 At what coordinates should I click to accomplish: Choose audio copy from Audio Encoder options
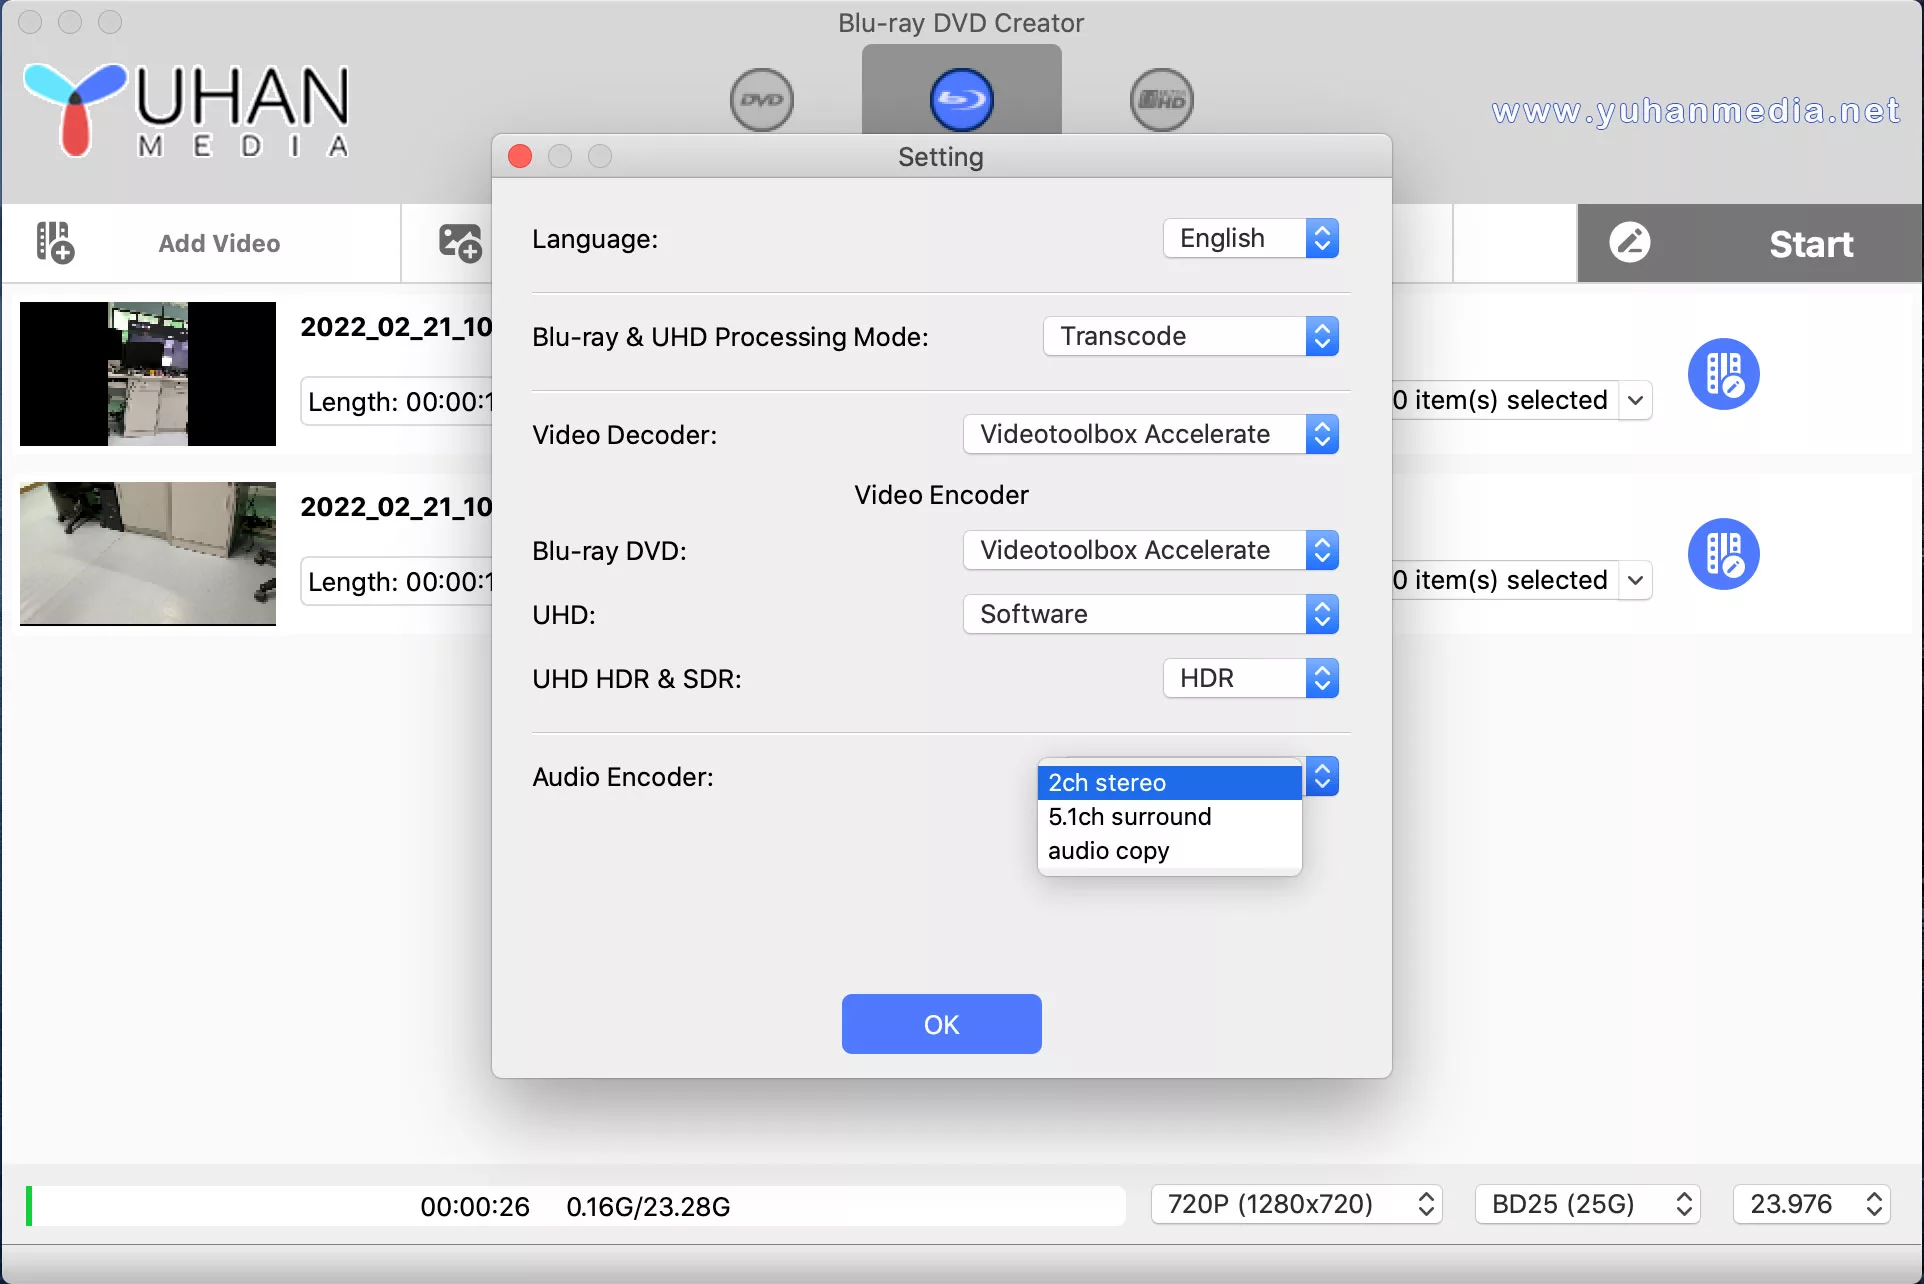1108,850
